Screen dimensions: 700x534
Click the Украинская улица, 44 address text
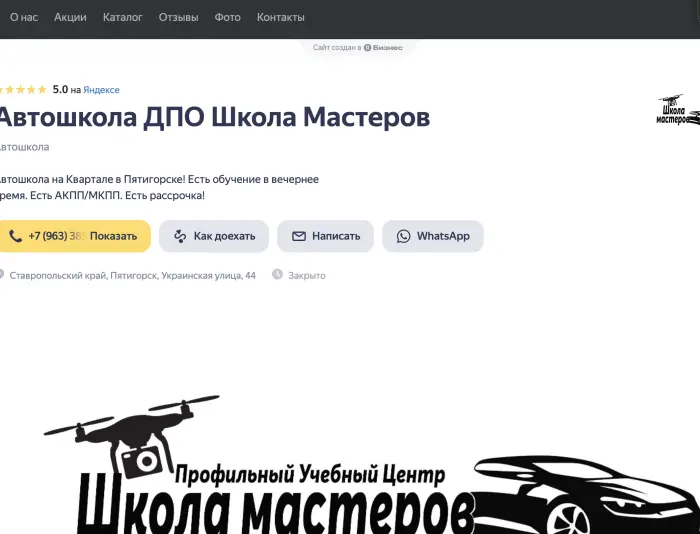click(x=208, y=275)
